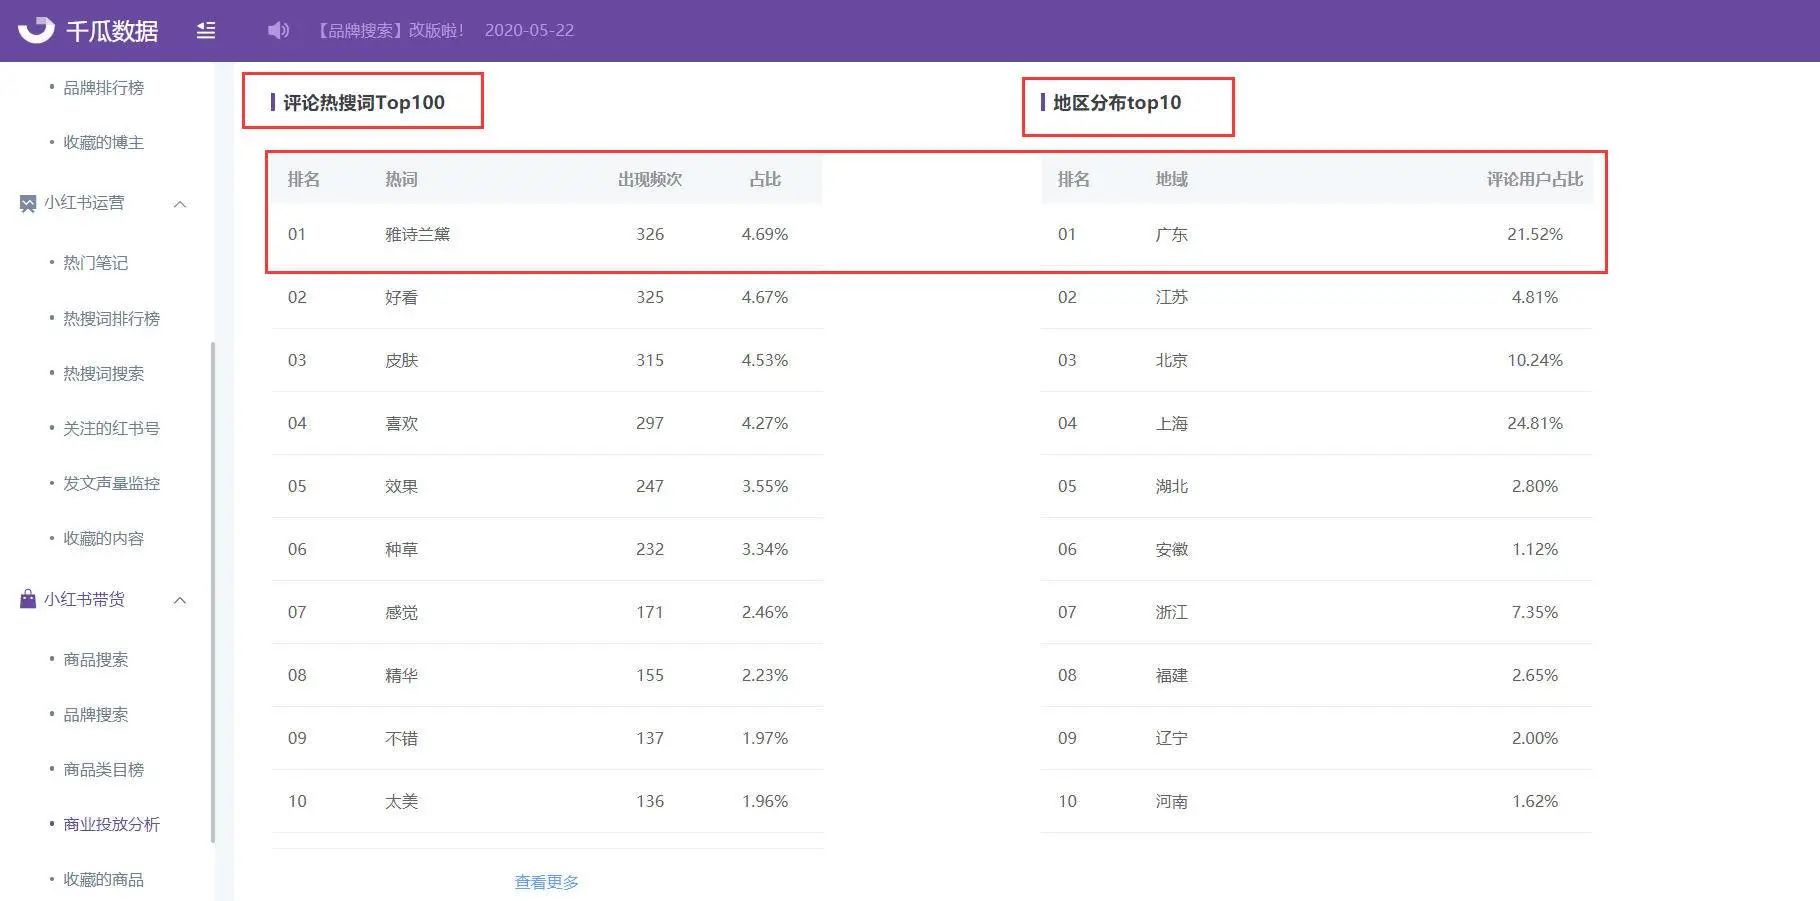Select 热搜词搜索 in the sidebar

click(x=103, y=373)
